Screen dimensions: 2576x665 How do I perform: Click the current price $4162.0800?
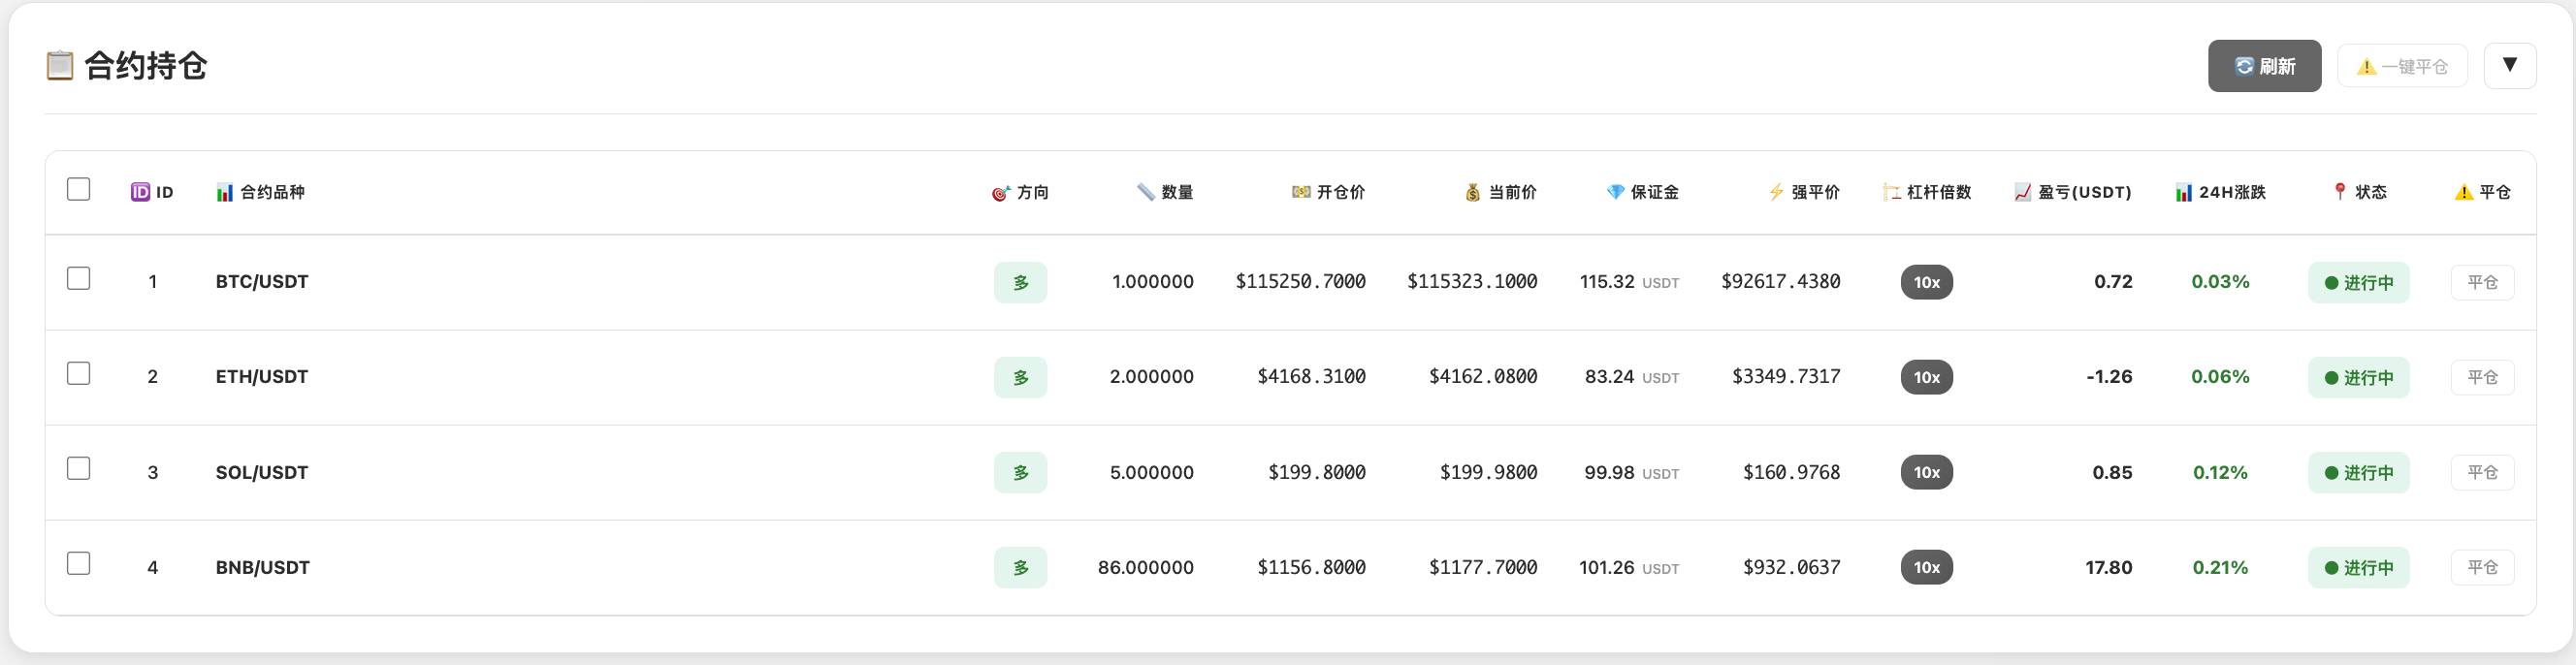1484,377
